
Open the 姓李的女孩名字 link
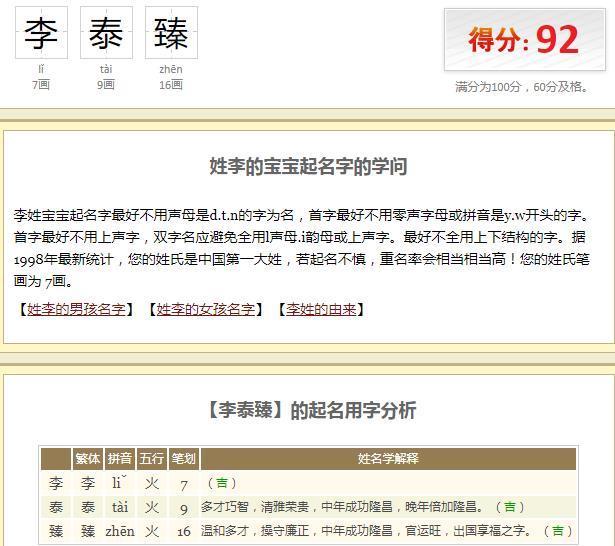click(206, 309)
